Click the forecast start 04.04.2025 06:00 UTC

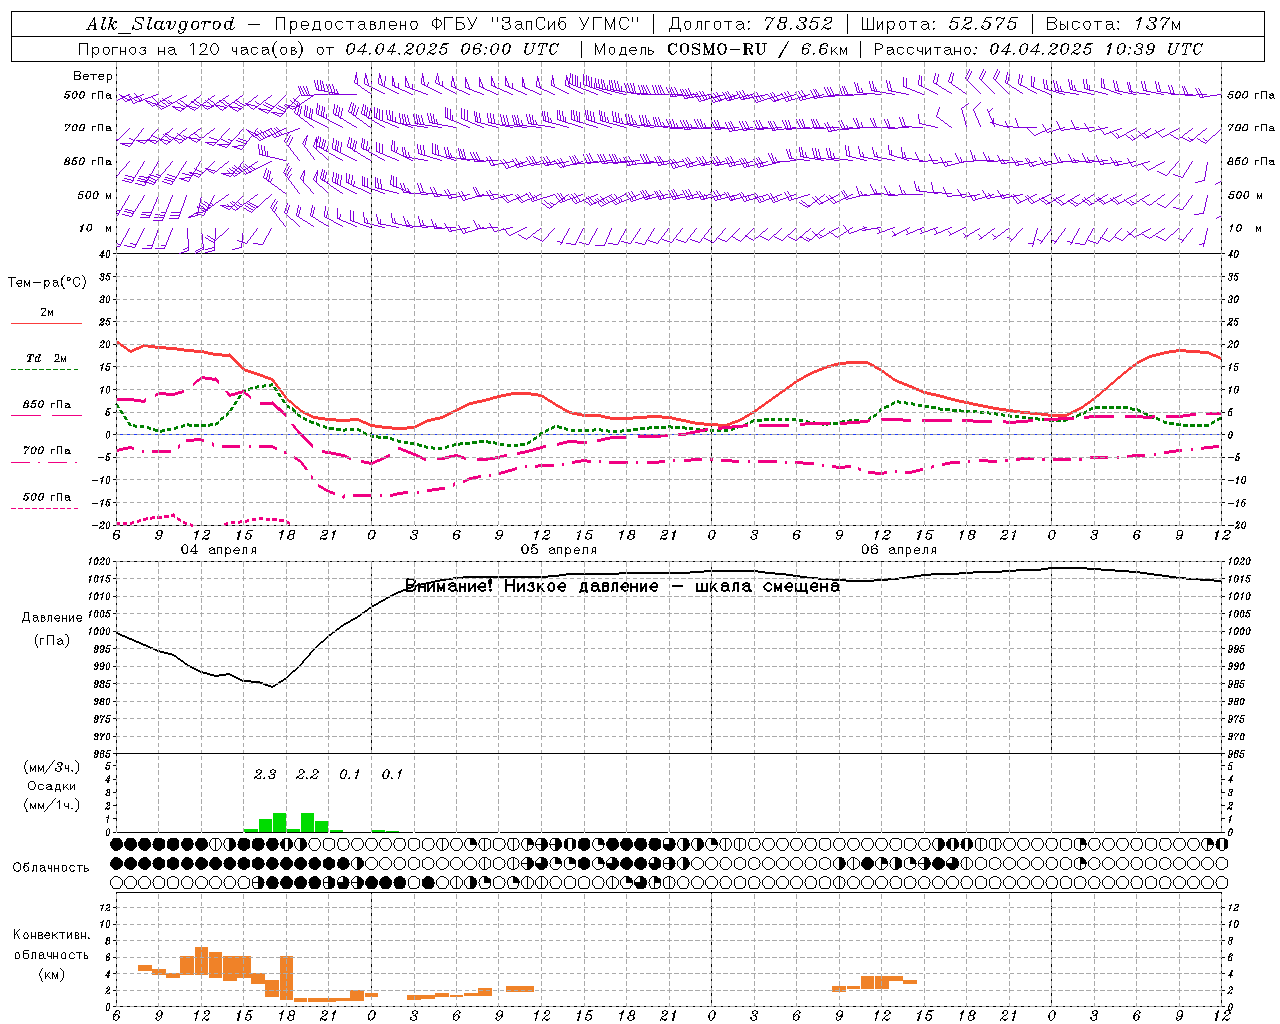(x=452, y=49)
